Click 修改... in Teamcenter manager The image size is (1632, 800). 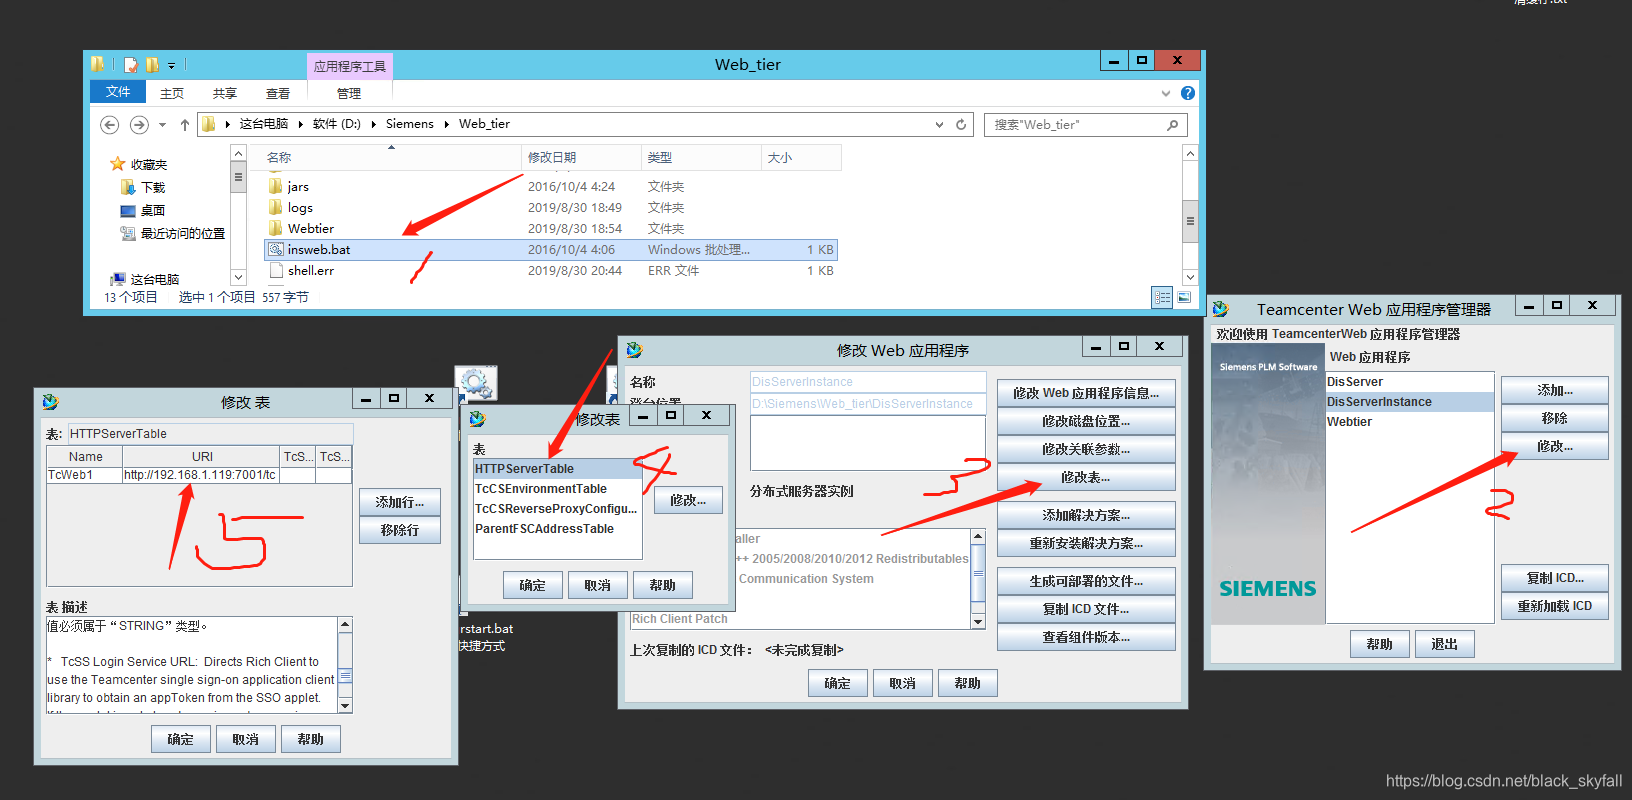tap(1555, 446)
